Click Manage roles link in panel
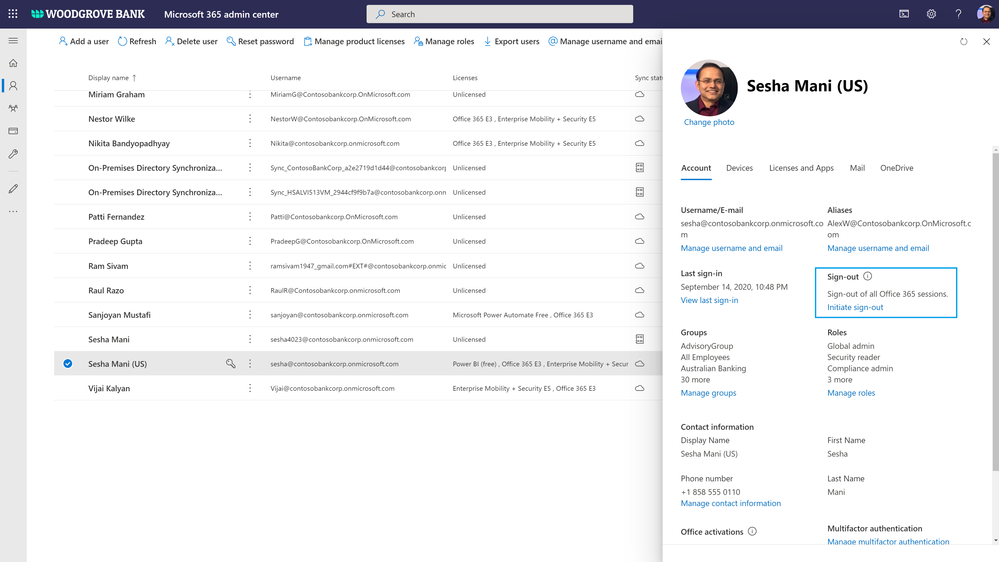The height and width of the screenshot is (562, 999). pyautogui.click(x=851, y=393)
